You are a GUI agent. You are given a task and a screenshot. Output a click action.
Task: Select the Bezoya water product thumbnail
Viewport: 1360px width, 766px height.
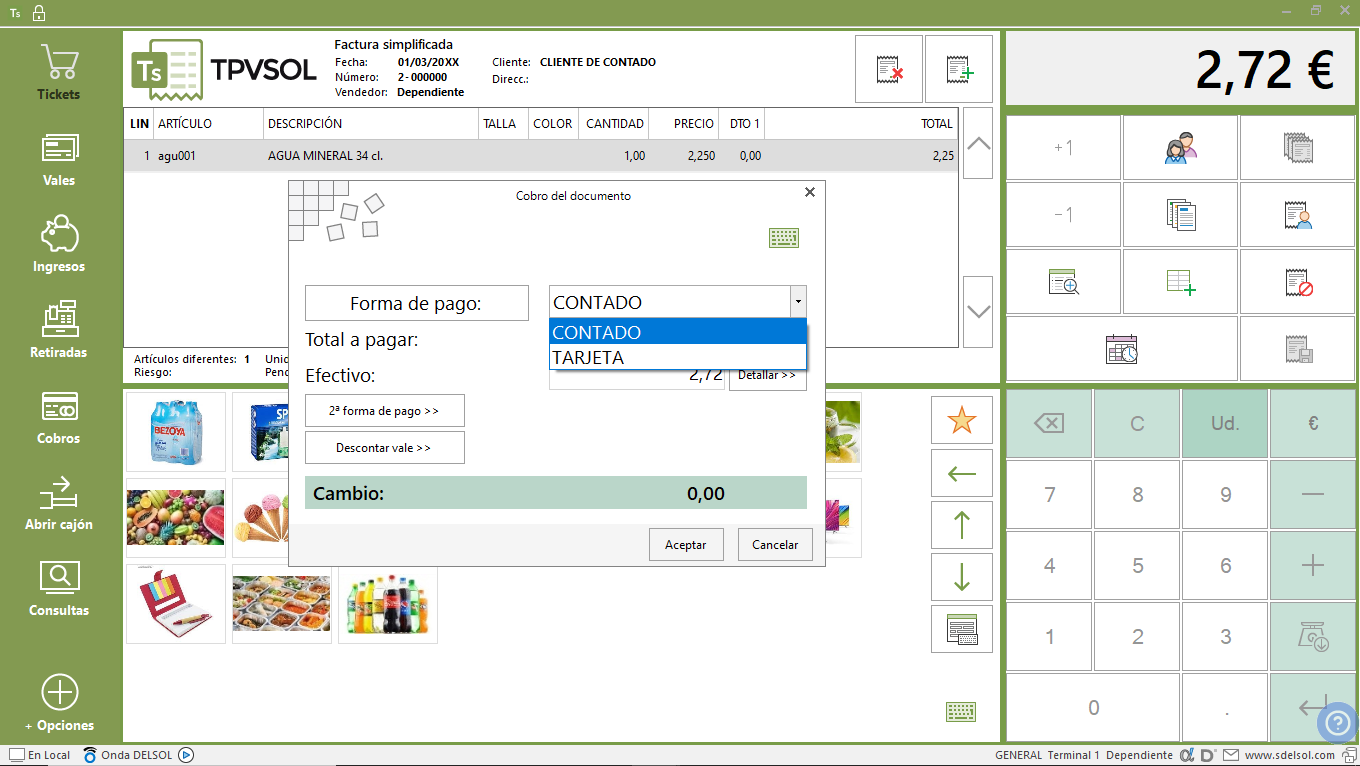coord(176,432)
